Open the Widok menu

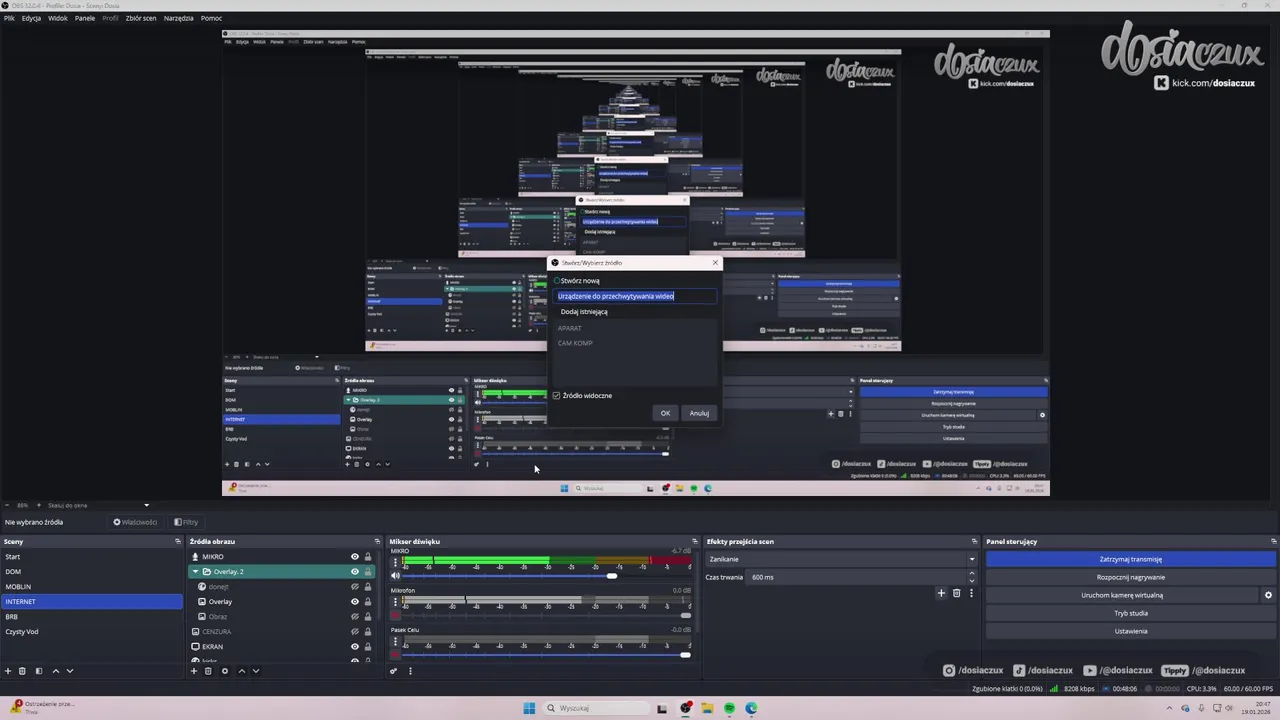tap(58, 18)
